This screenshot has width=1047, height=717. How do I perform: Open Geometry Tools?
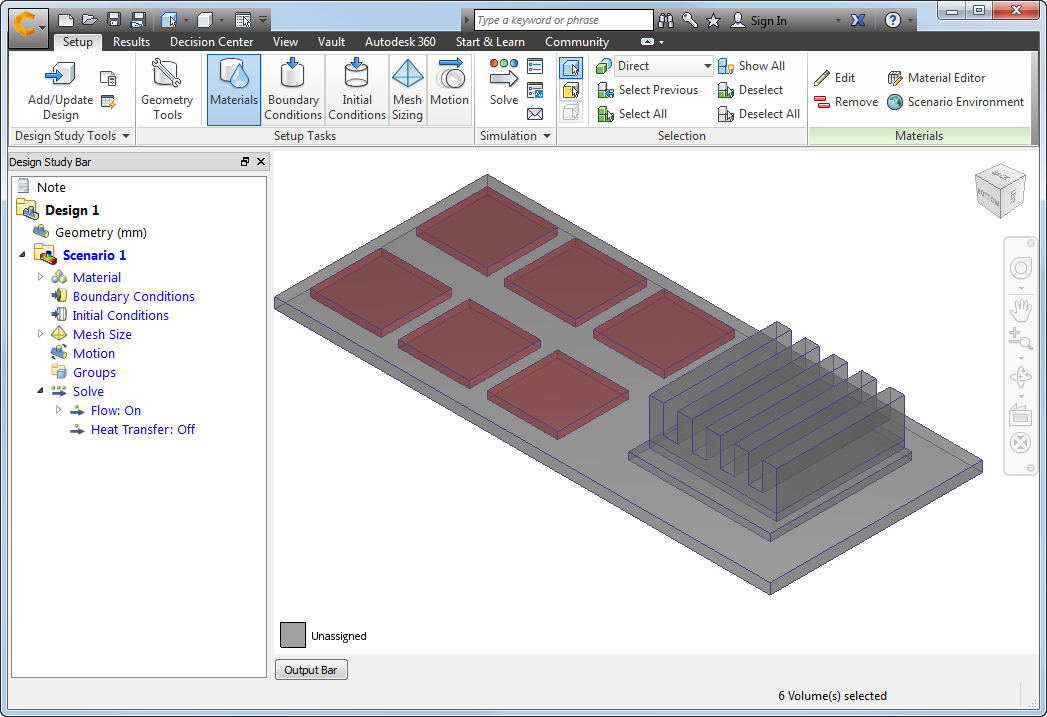pyautogui.click(x=167, y=90)
